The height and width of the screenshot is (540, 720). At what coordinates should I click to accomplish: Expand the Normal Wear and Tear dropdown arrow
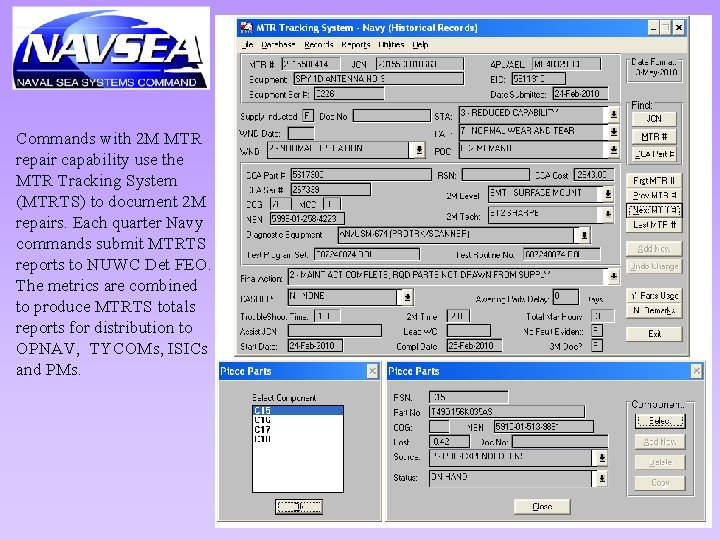[x=613, y=132]
